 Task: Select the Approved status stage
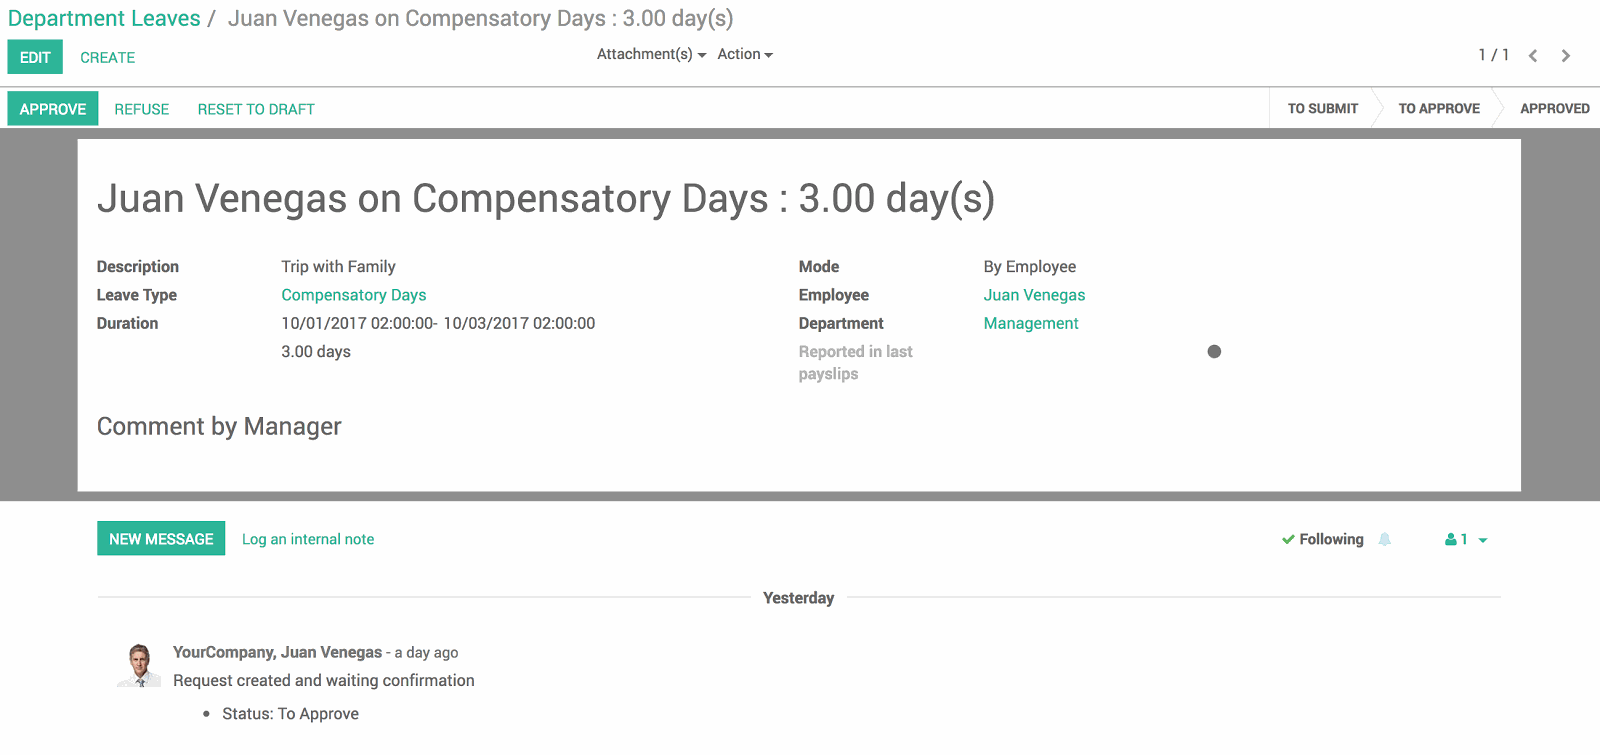(1554, 108)
